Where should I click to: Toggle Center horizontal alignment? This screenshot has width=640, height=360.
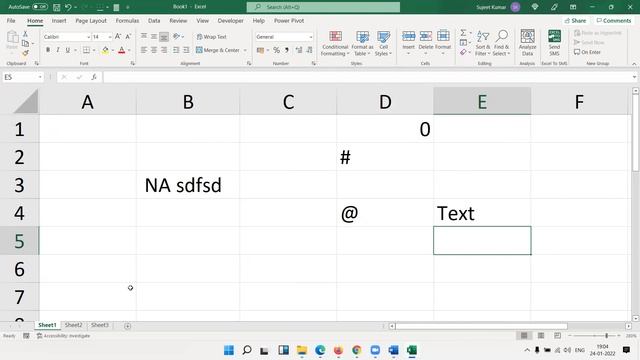[154, 50]
